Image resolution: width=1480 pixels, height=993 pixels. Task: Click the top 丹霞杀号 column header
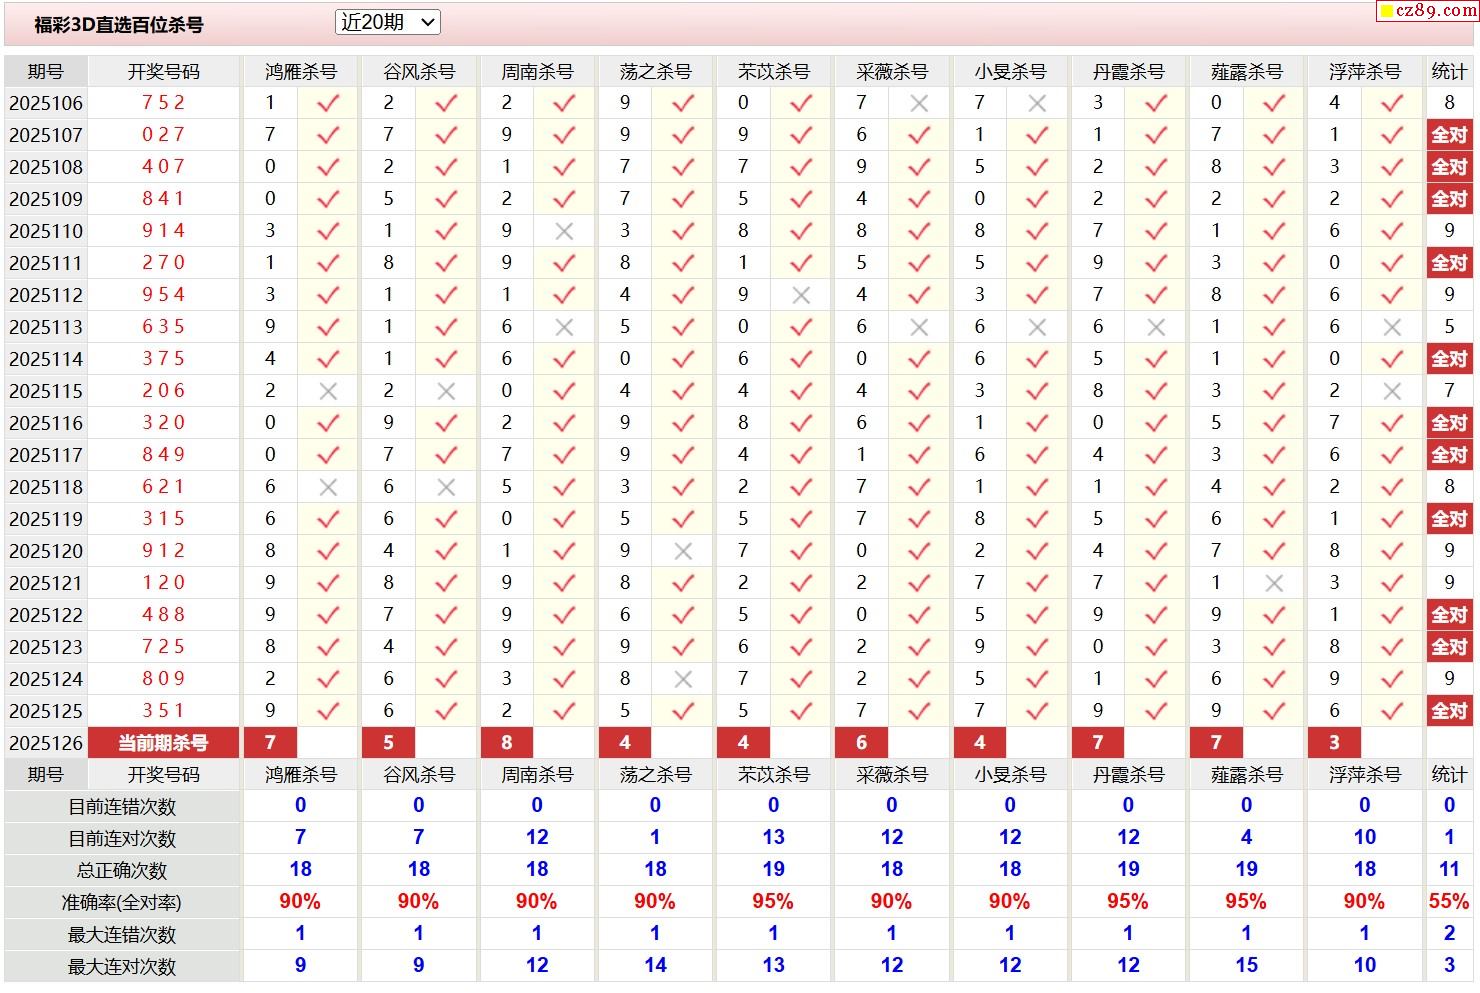tap(1128, 72)
